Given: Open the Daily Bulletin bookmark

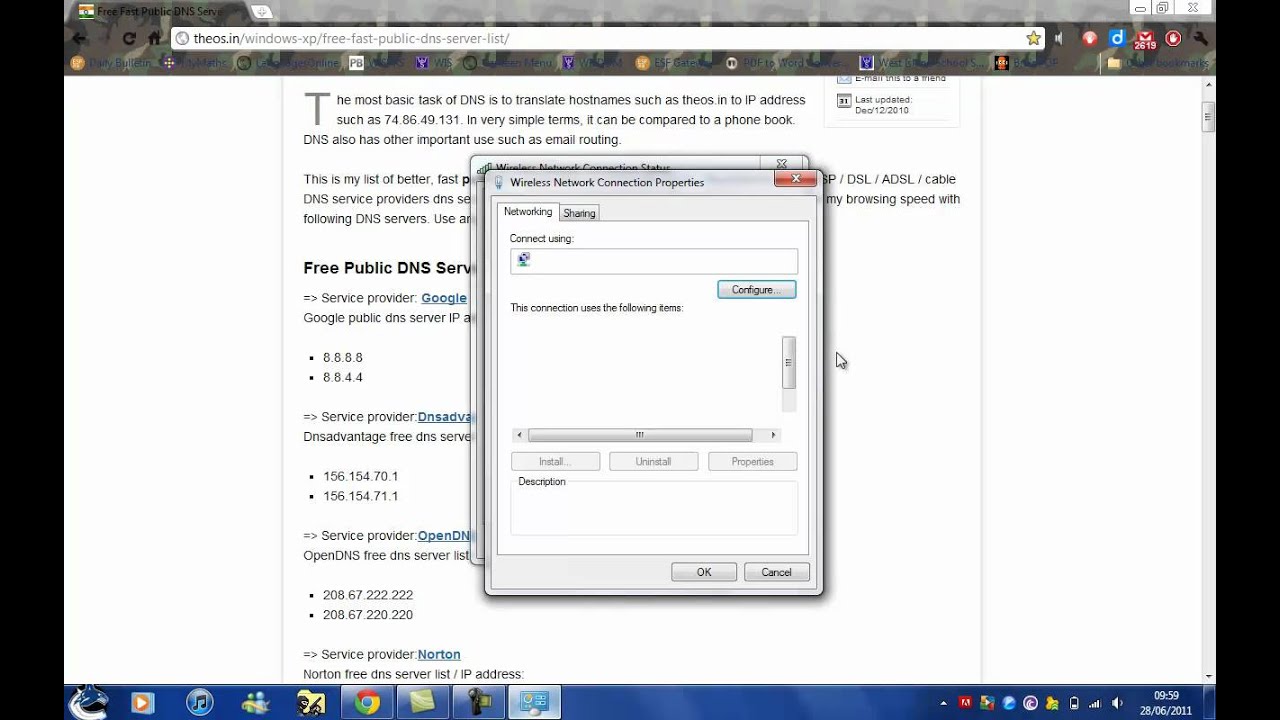Looking at the screenshot, I should 111,63.
